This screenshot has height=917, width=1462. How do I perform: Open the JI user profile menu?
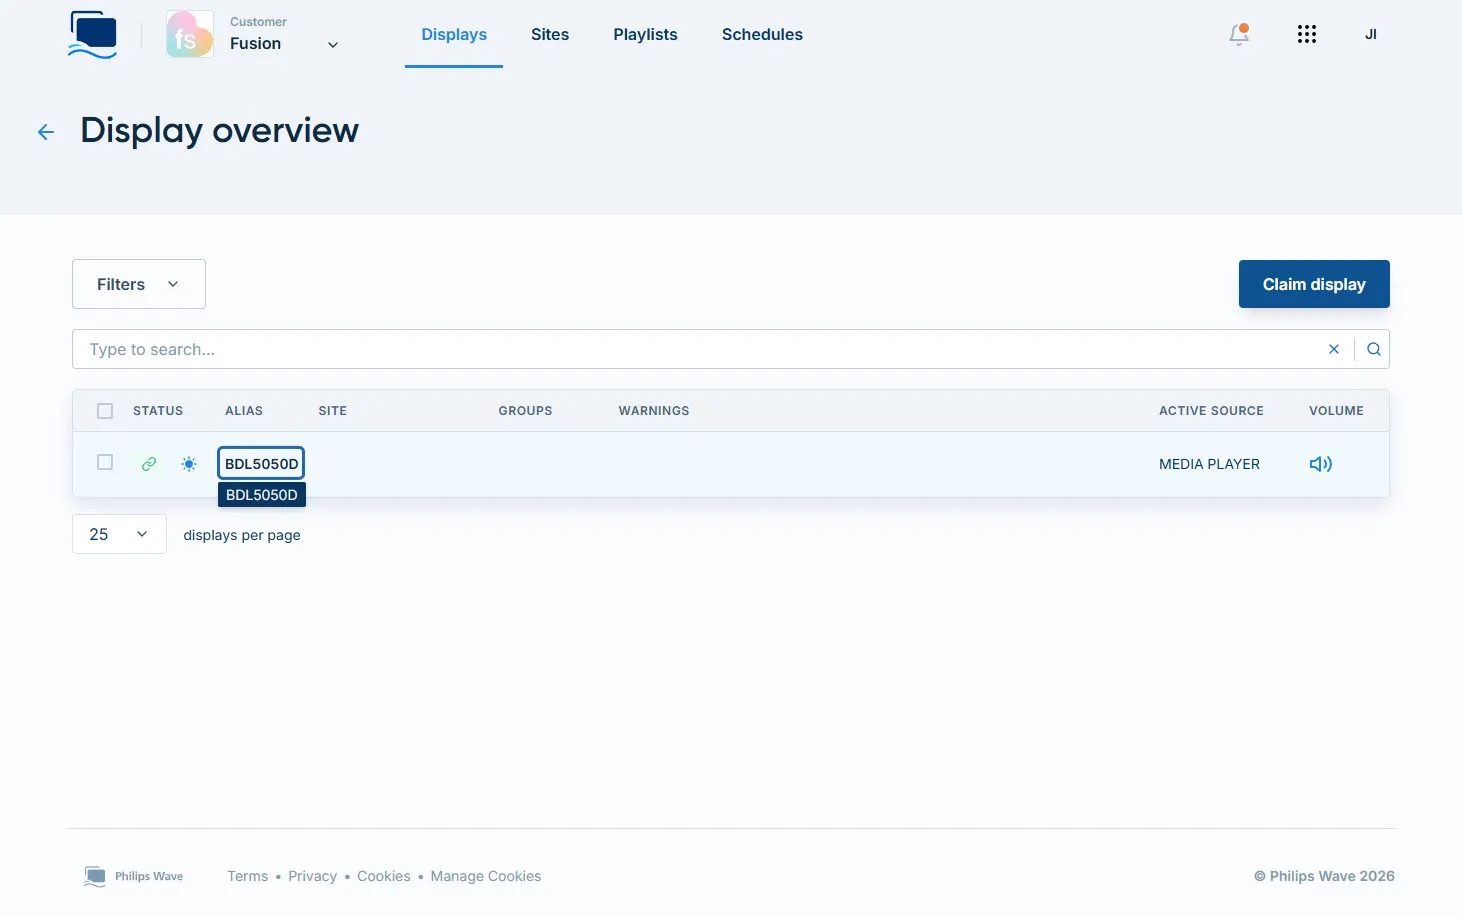coord(1371,34)
